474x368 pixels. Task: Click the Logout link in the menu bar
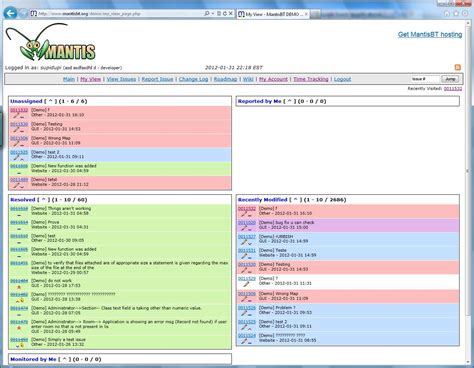pos(342,79)
